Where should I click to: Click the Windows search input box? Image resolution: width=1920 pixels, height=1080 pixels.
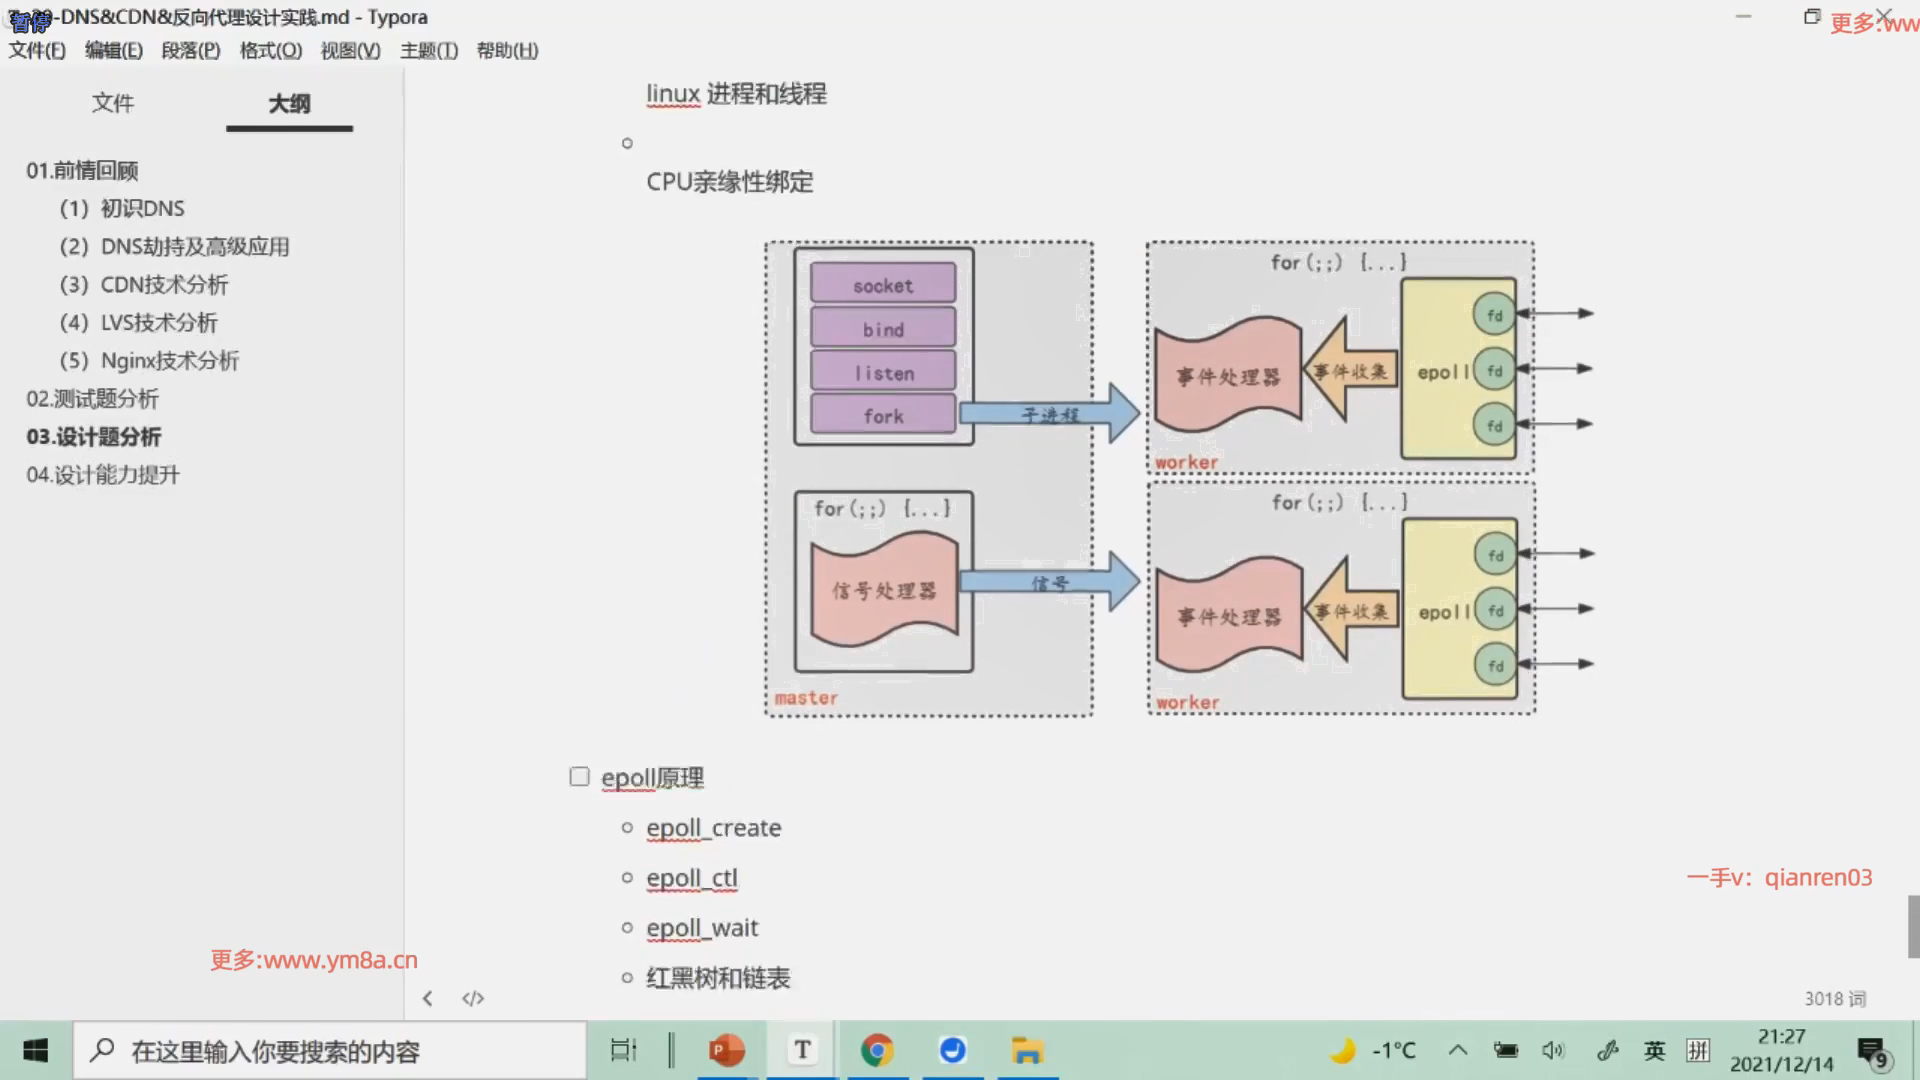(x=330, y=1051)
